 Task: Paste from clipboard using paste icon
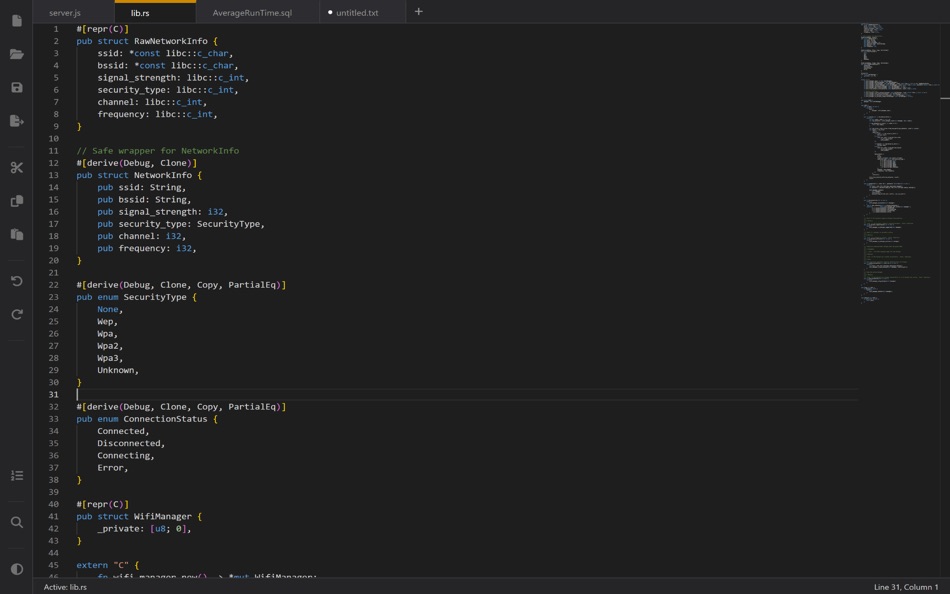[x=17, y=234]
